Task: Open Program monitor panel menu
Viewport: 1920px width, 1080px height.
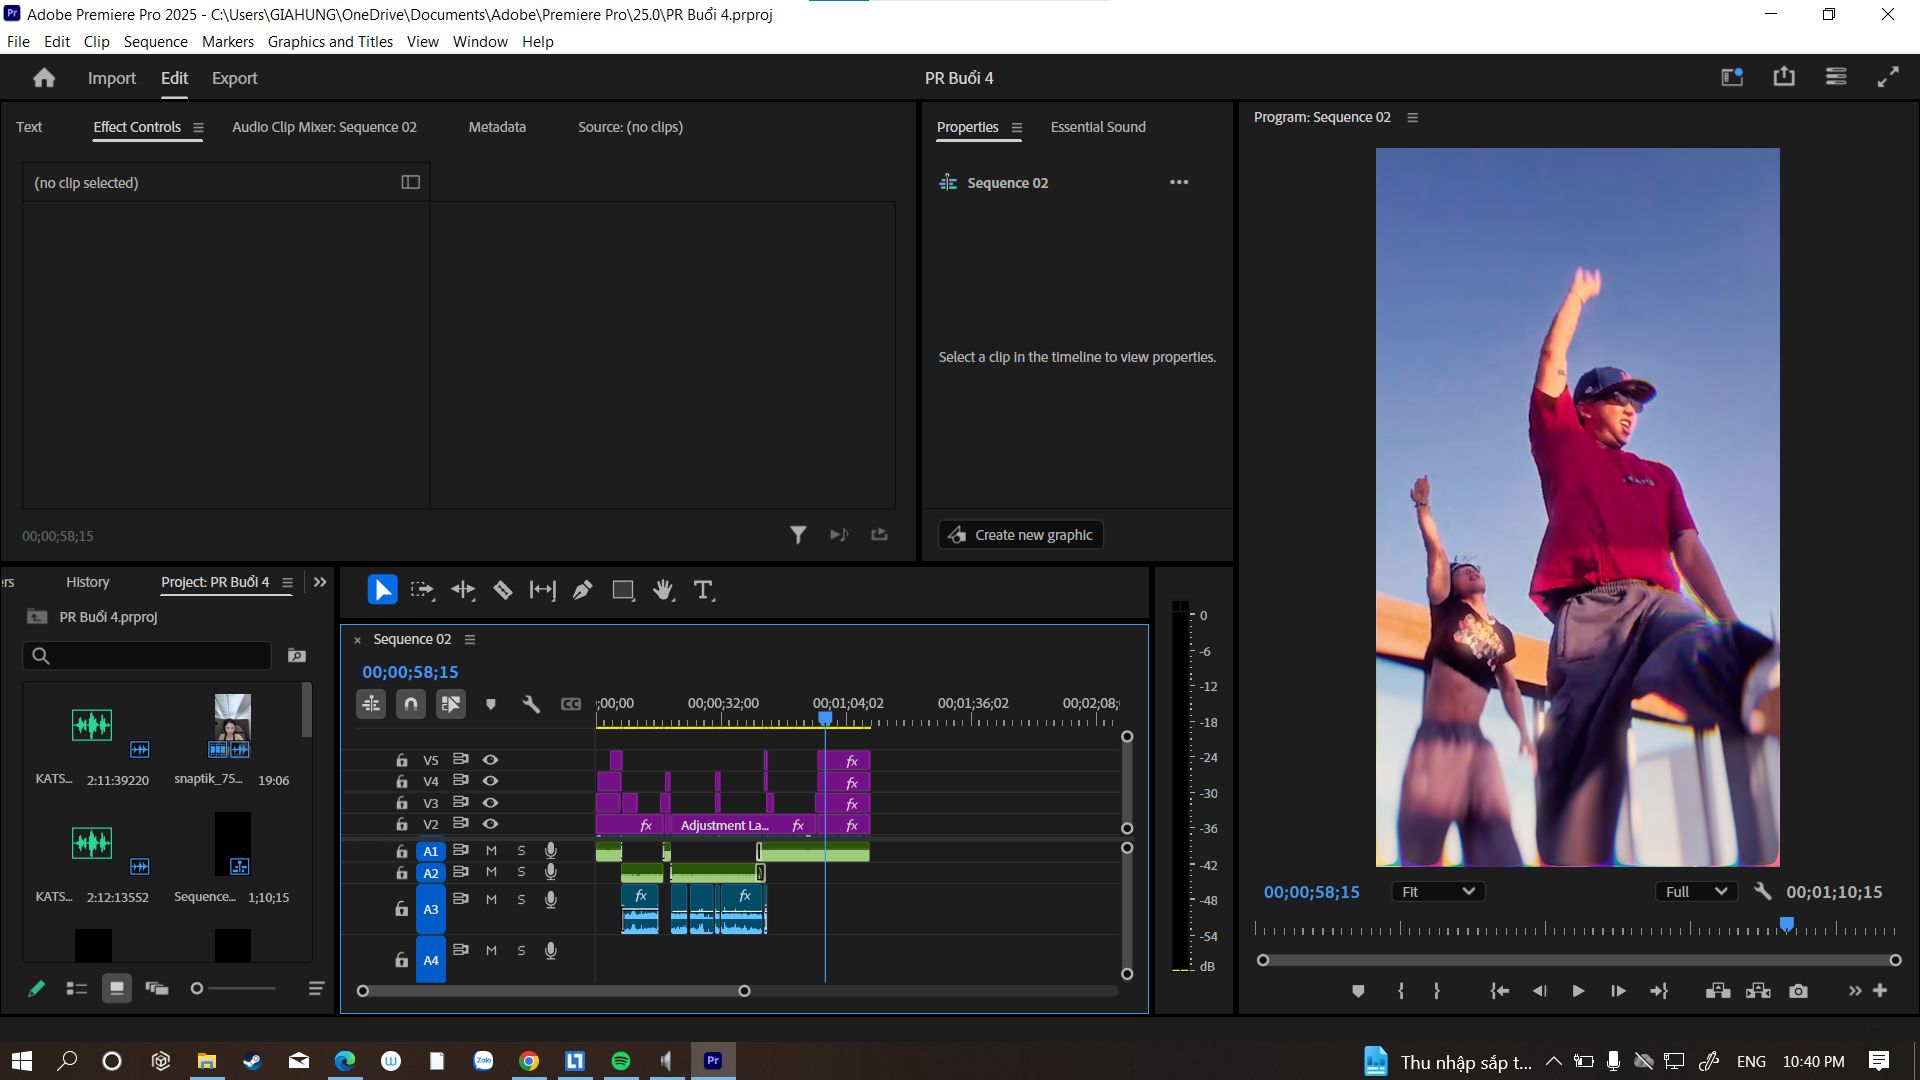Action: coord(1413,117)
